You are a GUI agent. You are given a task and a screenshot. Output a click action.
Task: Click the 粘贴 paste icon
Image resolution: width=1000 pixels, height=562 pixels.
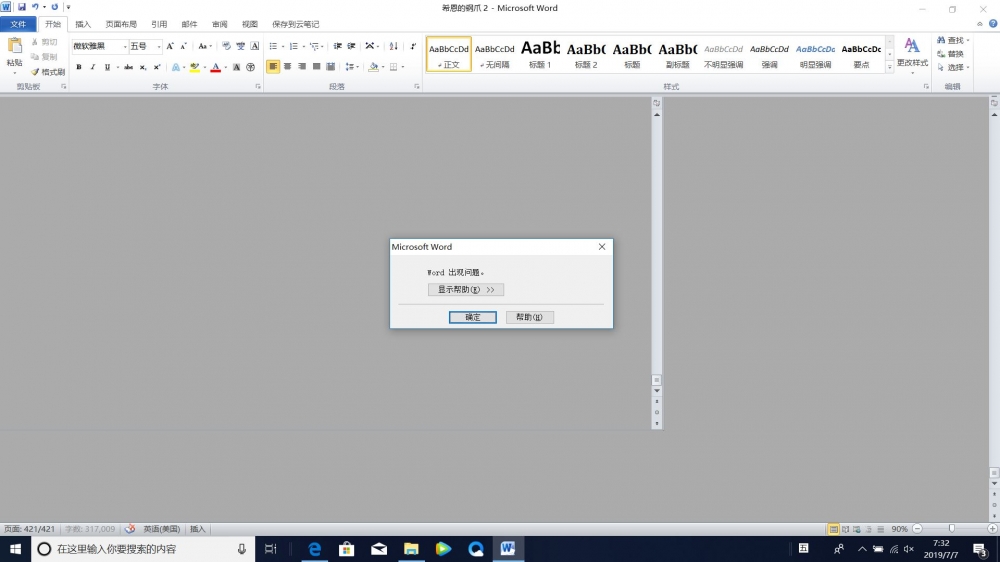tap(15, 46)
